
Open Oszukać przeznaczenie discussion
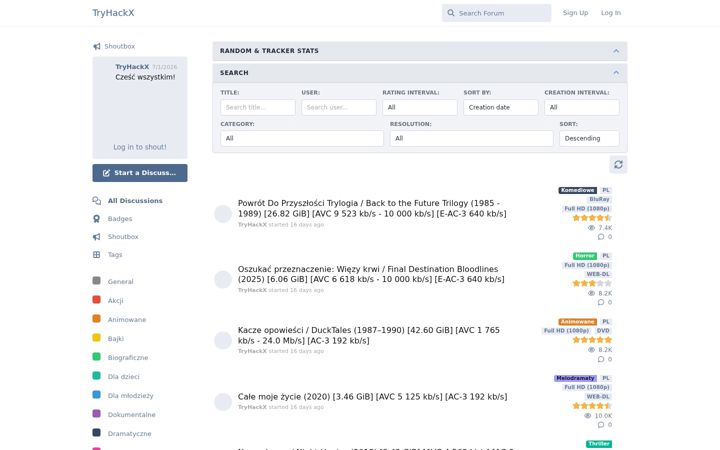pos(371,274)
